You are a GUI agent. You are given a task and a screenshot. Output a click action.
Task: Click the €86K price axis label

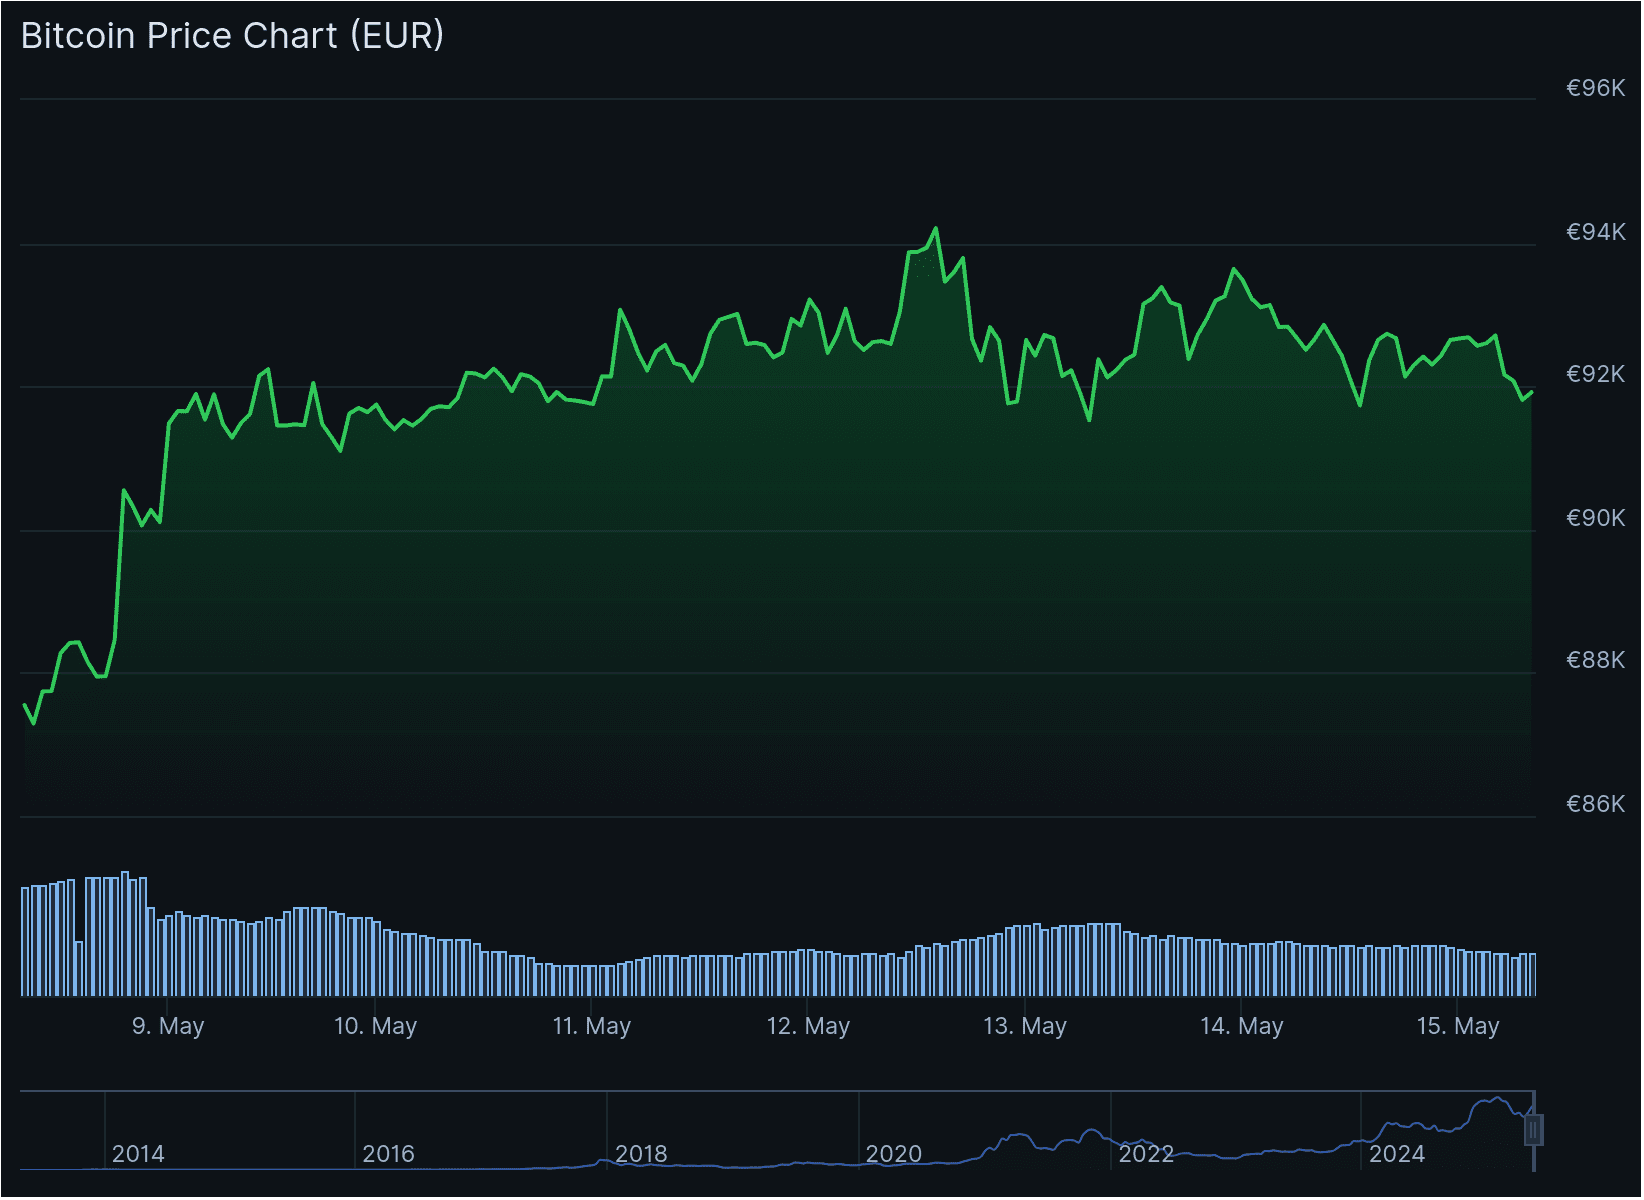point(1596,805)
